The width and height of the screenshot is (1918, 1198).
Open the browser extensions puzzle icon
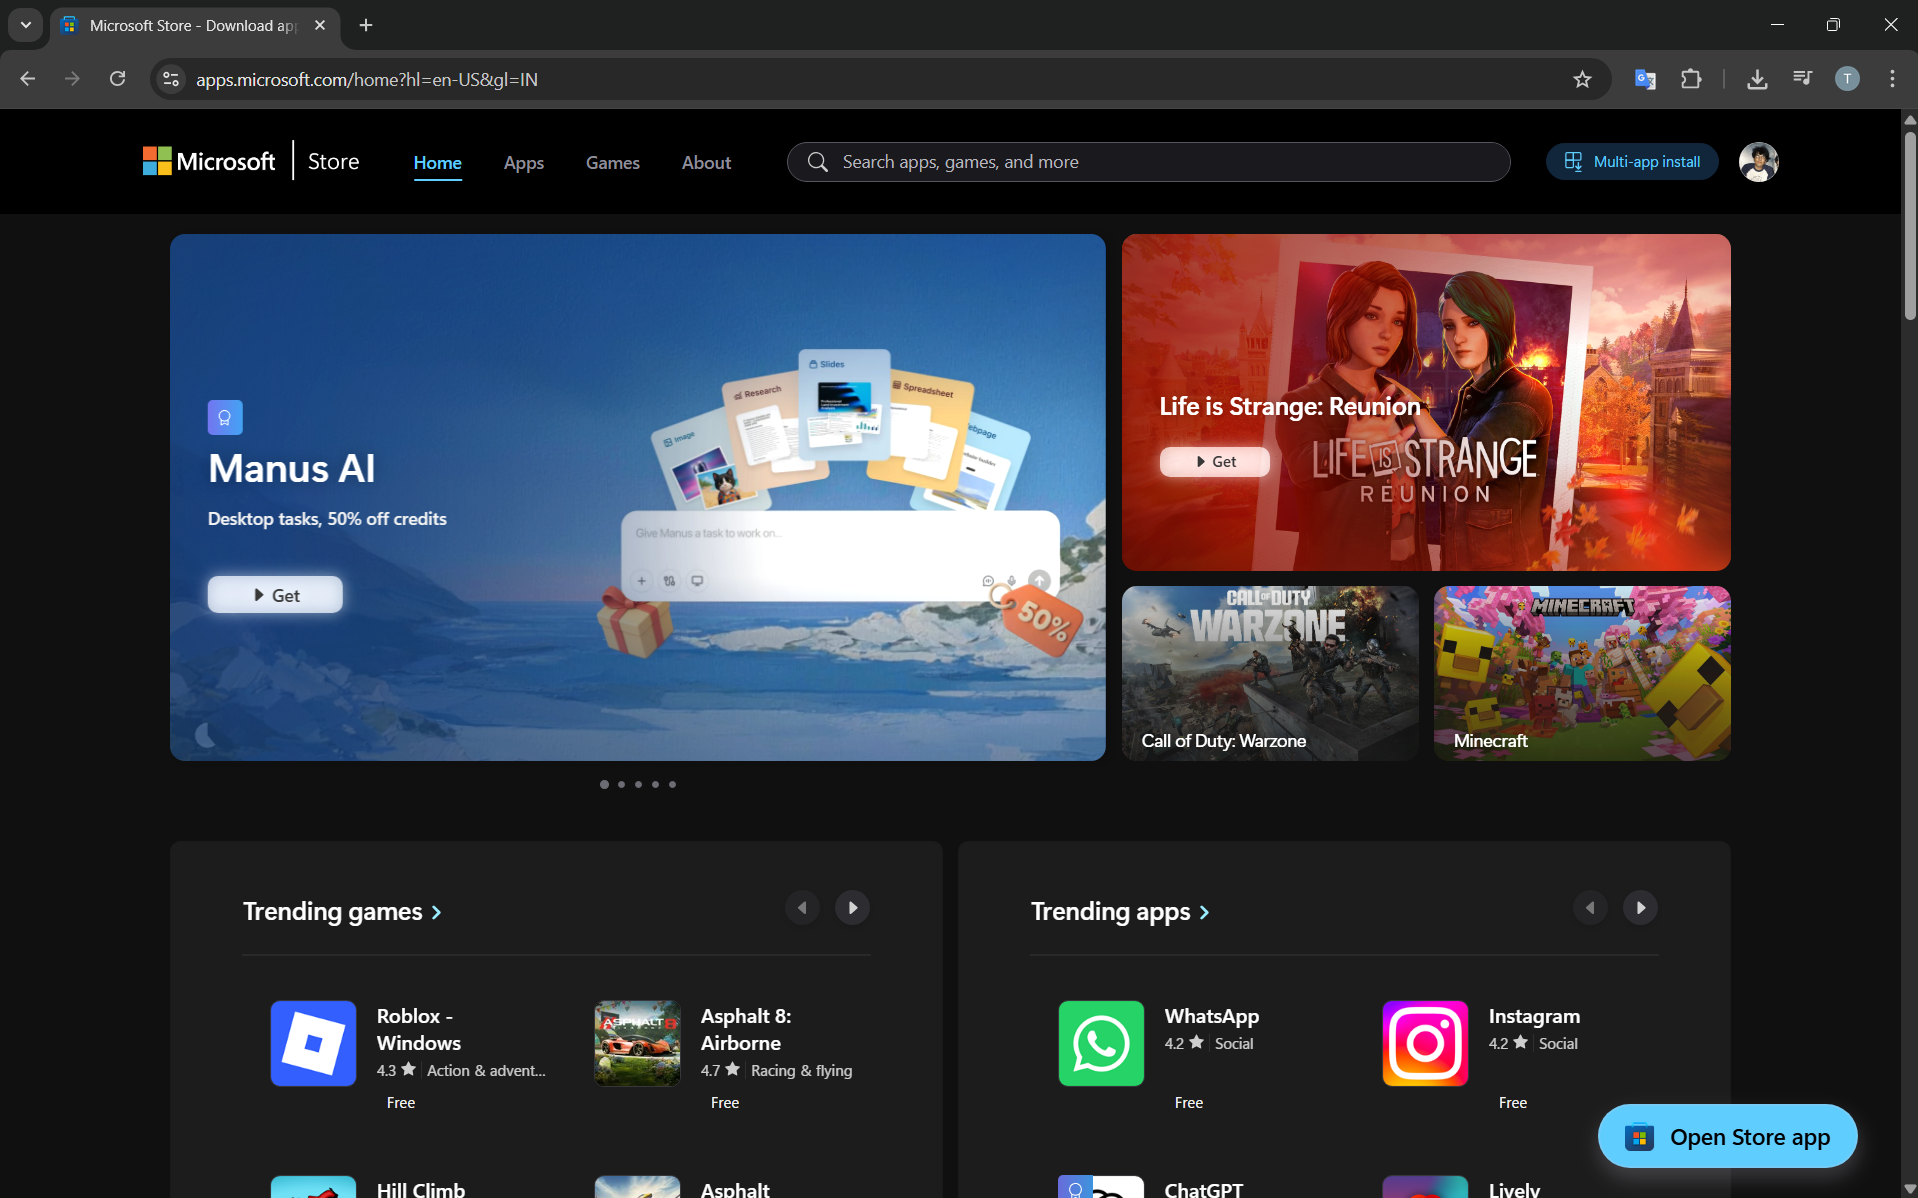click(x=1691, y=79)
